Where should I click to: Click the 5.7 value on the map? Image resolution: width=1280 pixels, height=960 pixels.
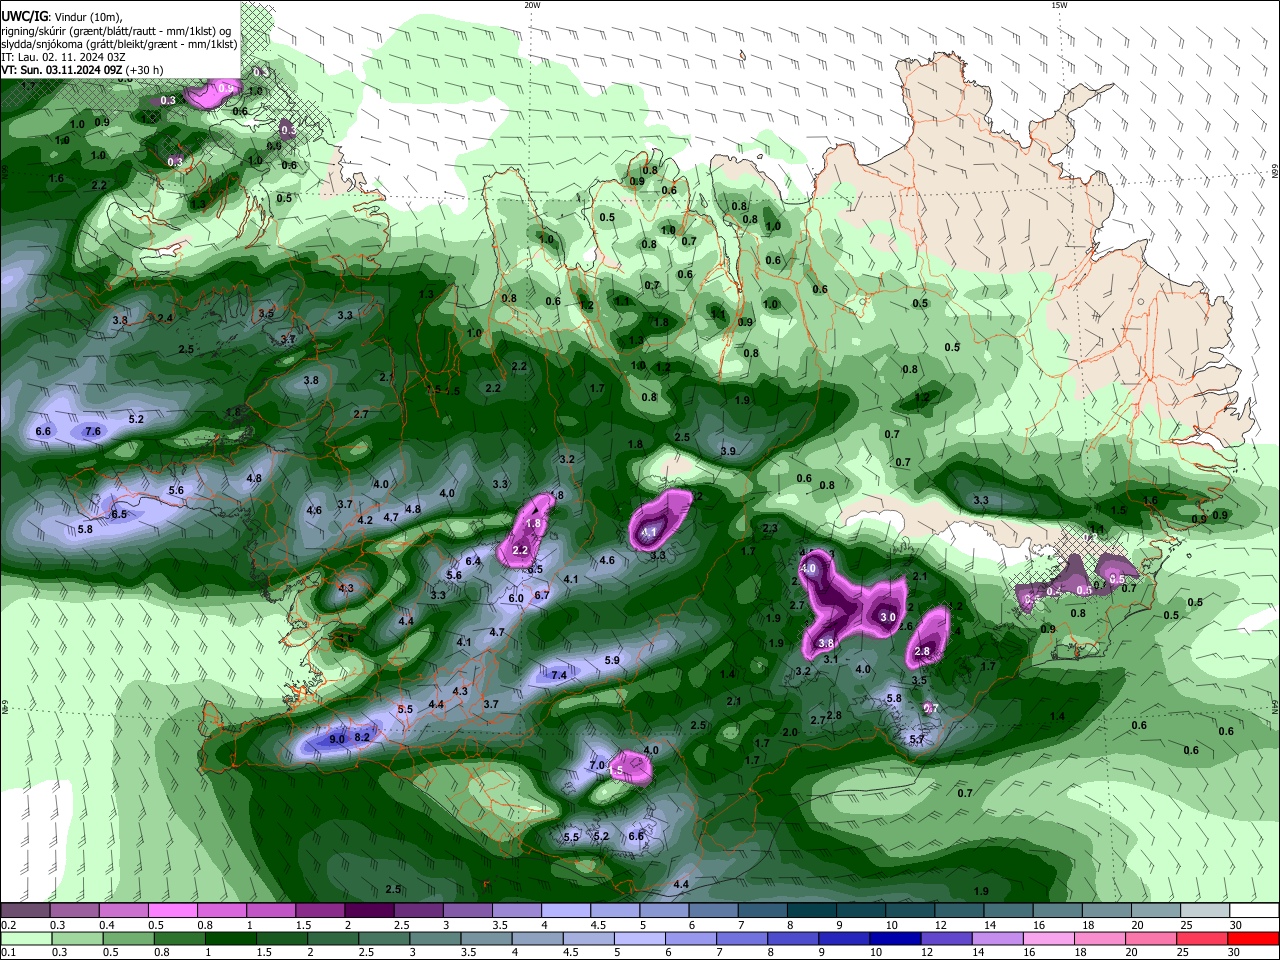pos(916,739)
